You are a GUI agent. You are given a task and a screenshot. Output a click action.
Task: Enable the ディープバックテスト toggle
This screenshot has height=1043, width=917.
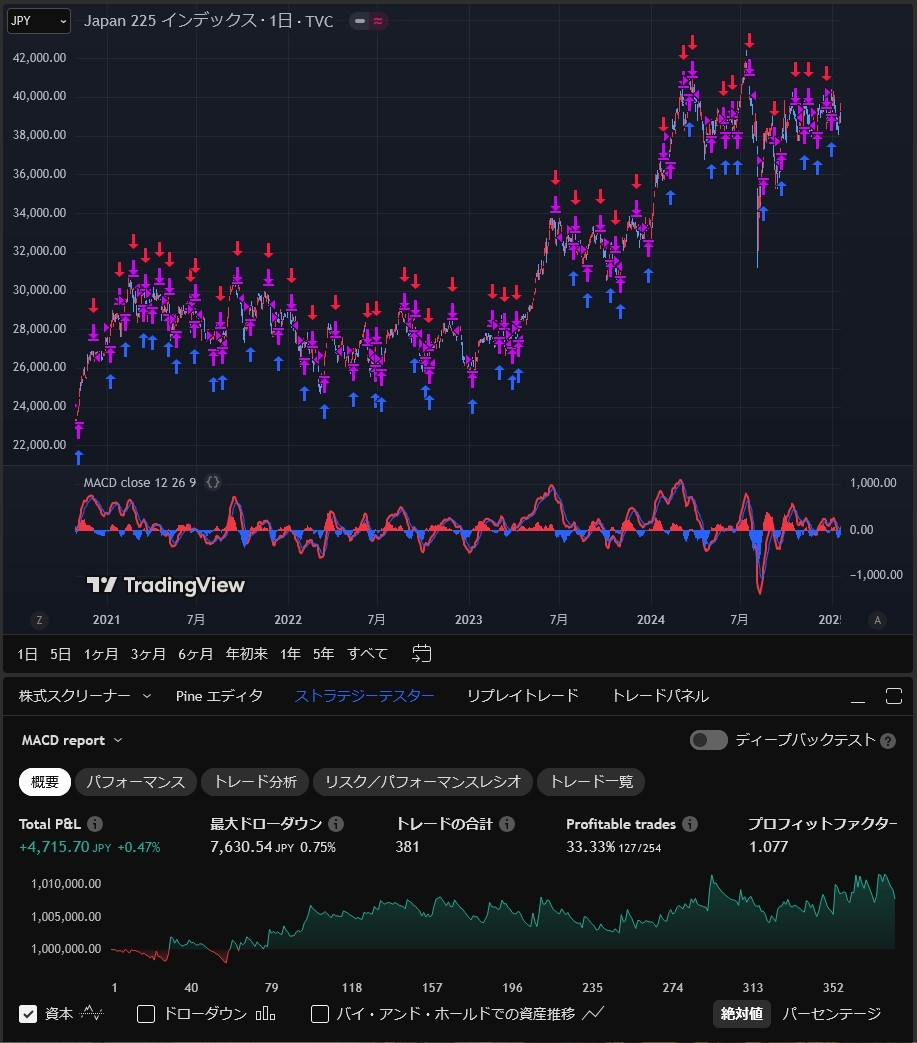708,739
